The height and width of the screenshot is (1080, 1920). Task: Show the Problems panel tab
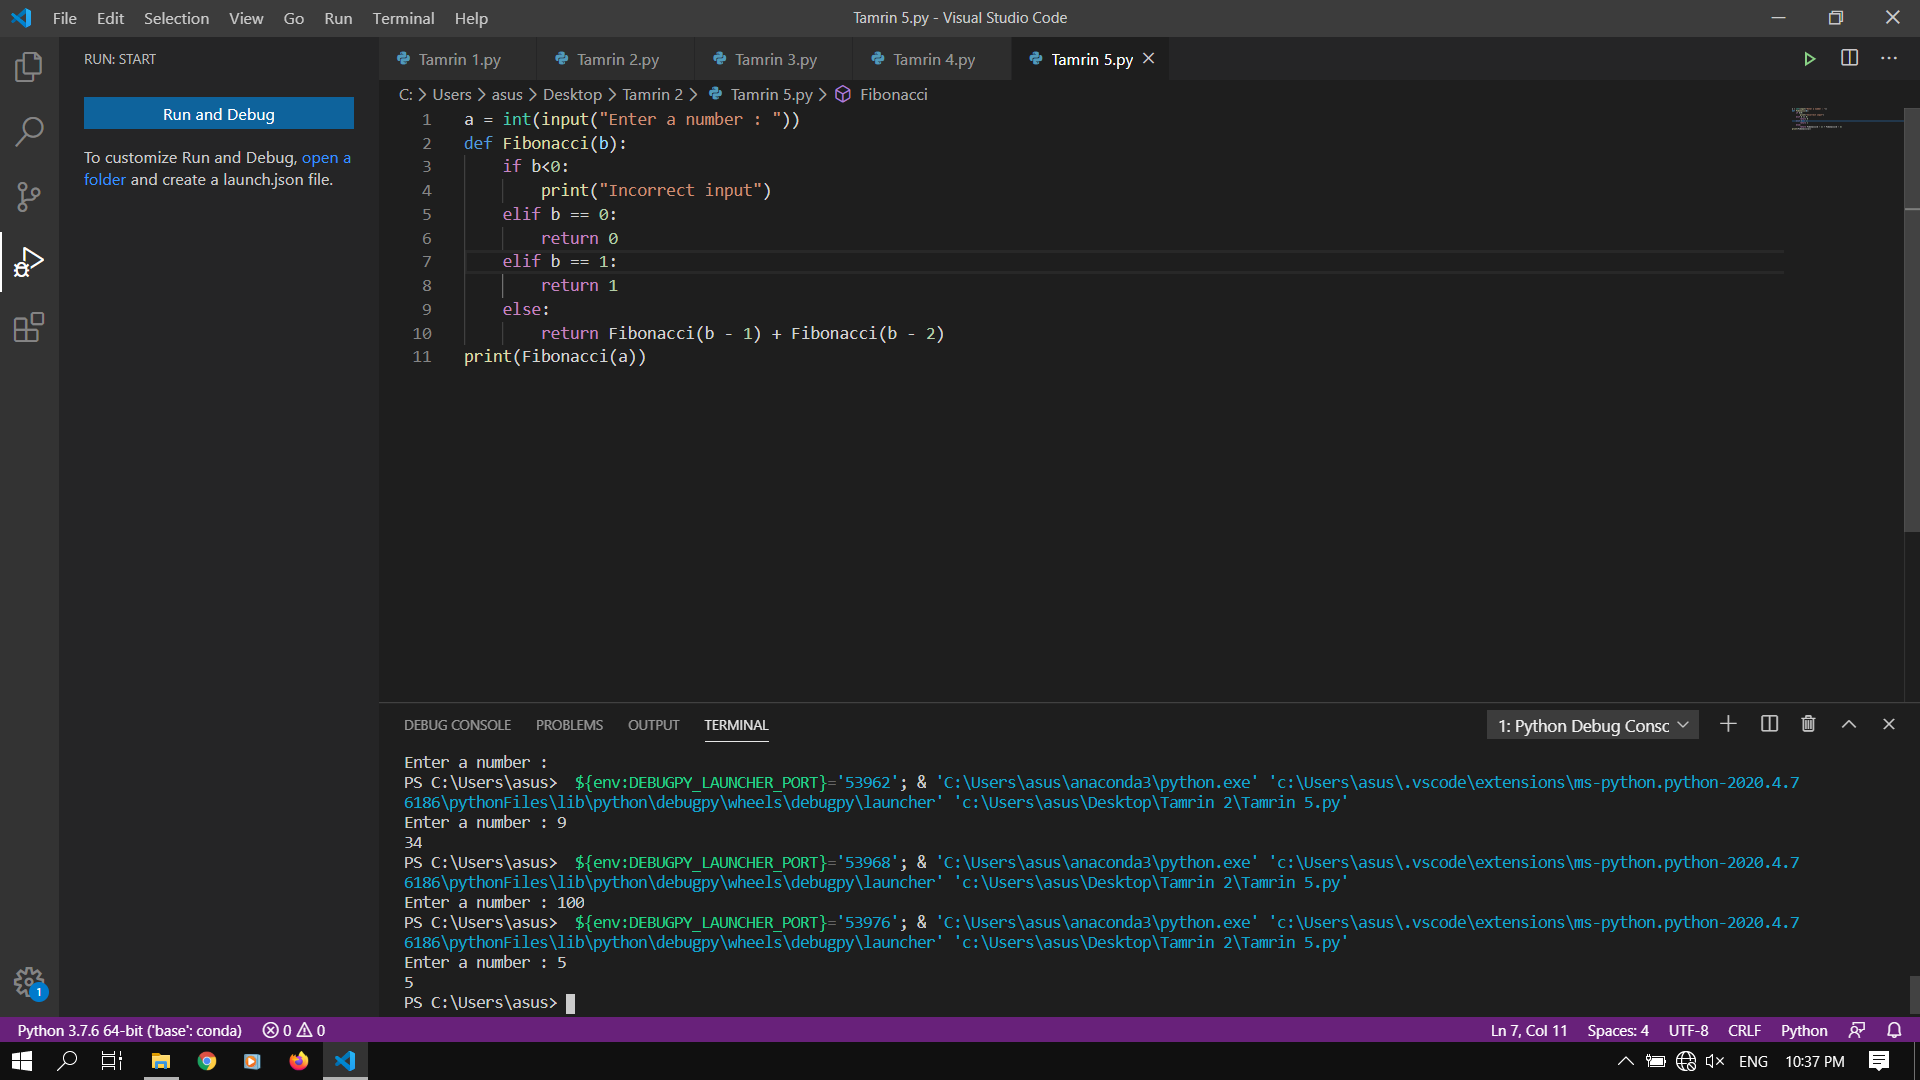569,725
